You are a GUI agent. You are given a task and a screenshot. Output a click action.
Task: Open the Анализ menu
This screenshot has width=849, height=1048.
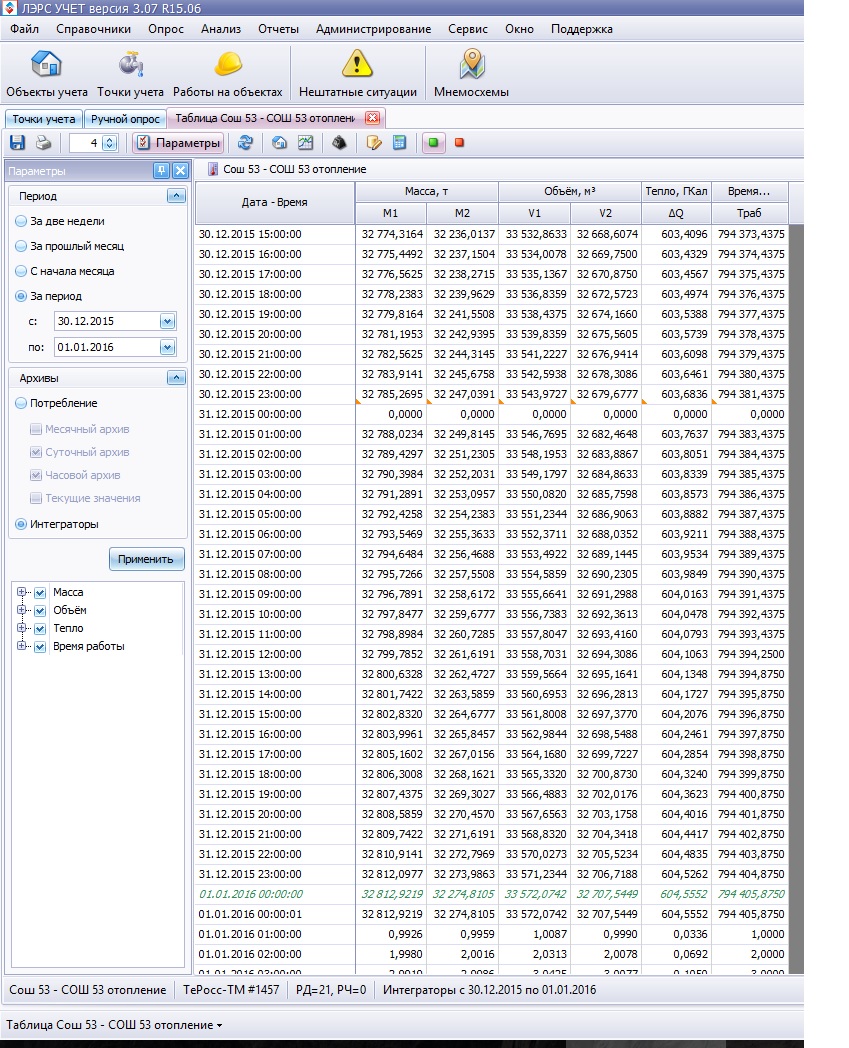pyautogui.click(x=221, y=29)
